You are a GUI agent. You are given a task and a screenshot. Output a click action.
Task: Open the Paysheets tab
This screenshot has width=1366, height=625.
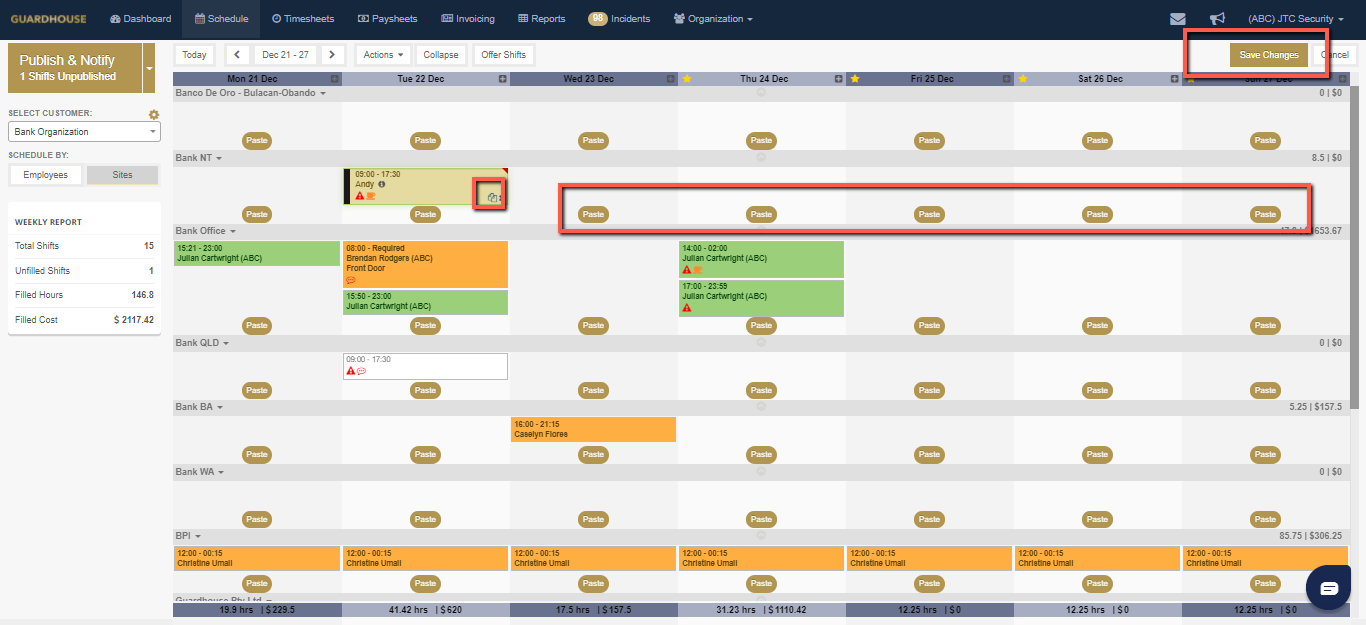(388, 19)
